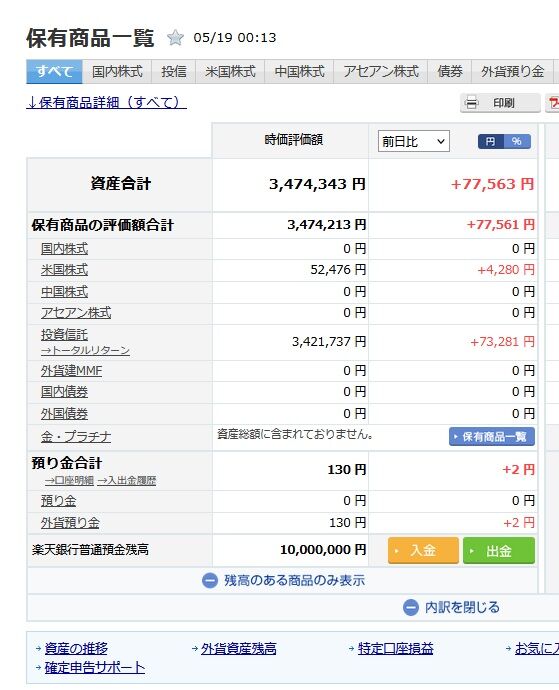Open the 前日比 dropdown

[x=414, y=141]
